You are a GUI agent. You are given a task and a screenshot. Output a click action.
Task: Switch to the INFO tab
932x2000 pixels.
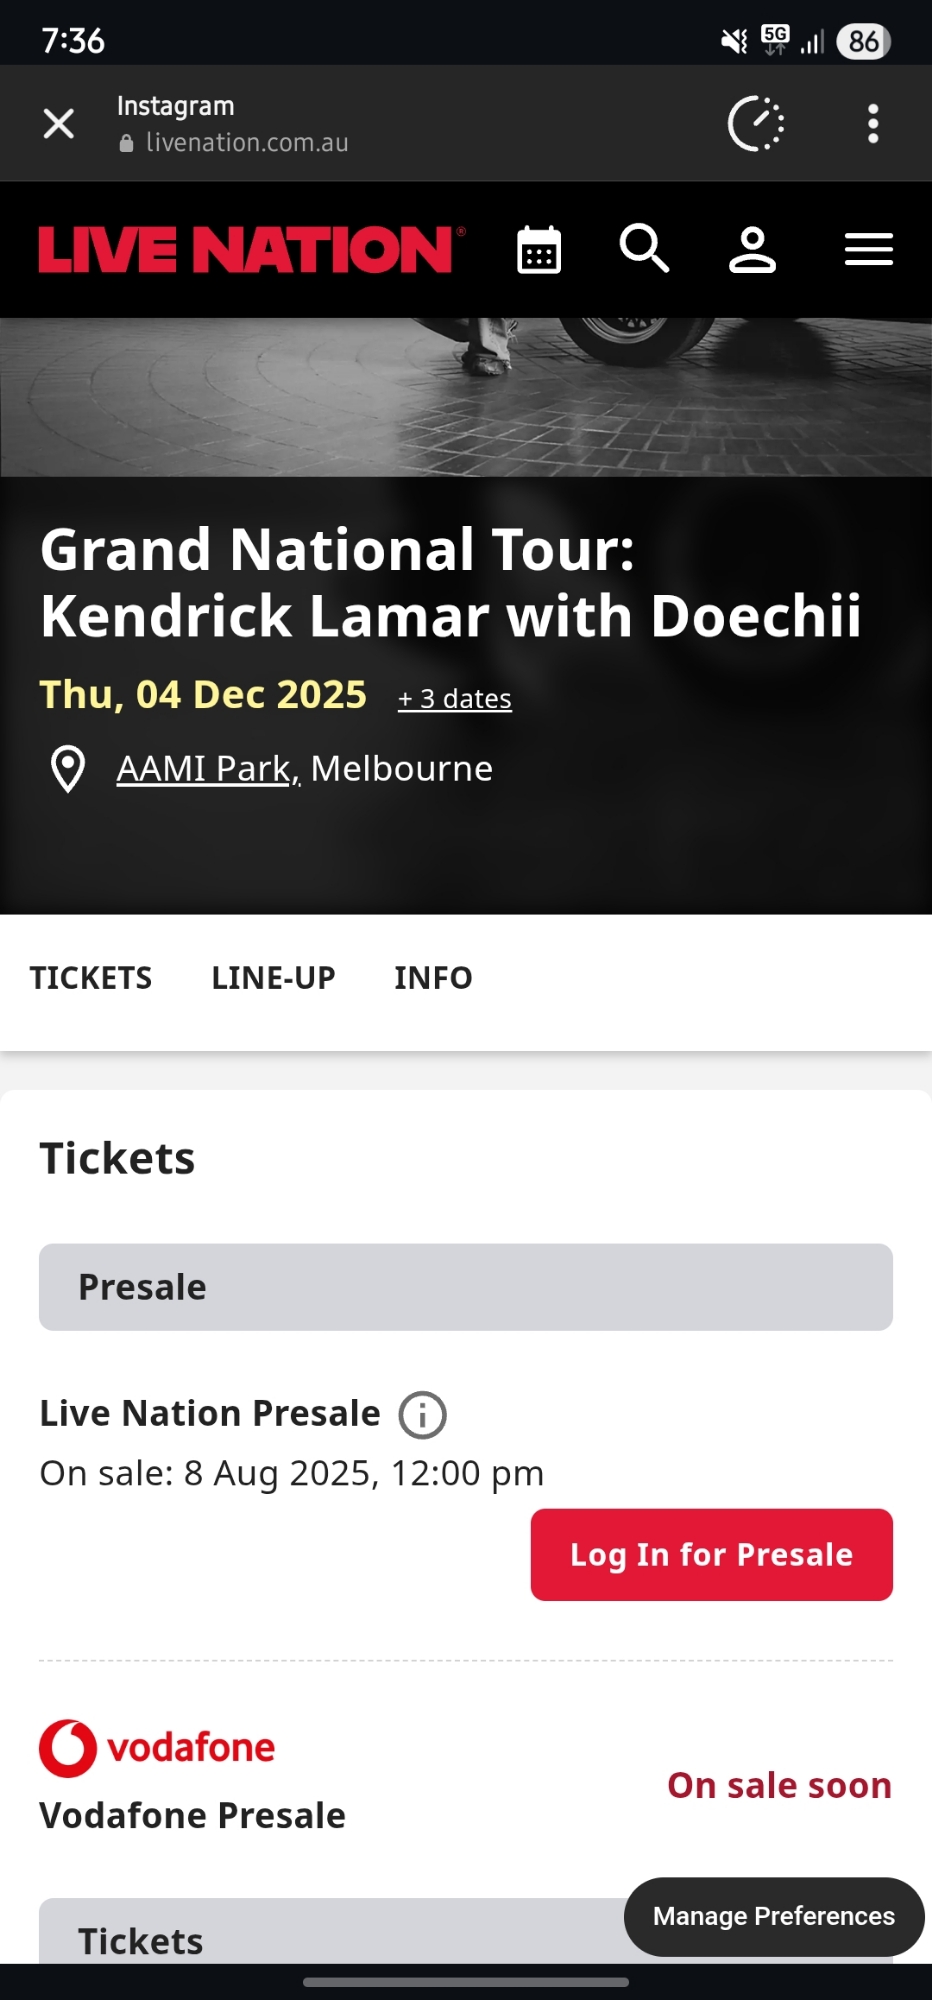[x=433, y=978]
